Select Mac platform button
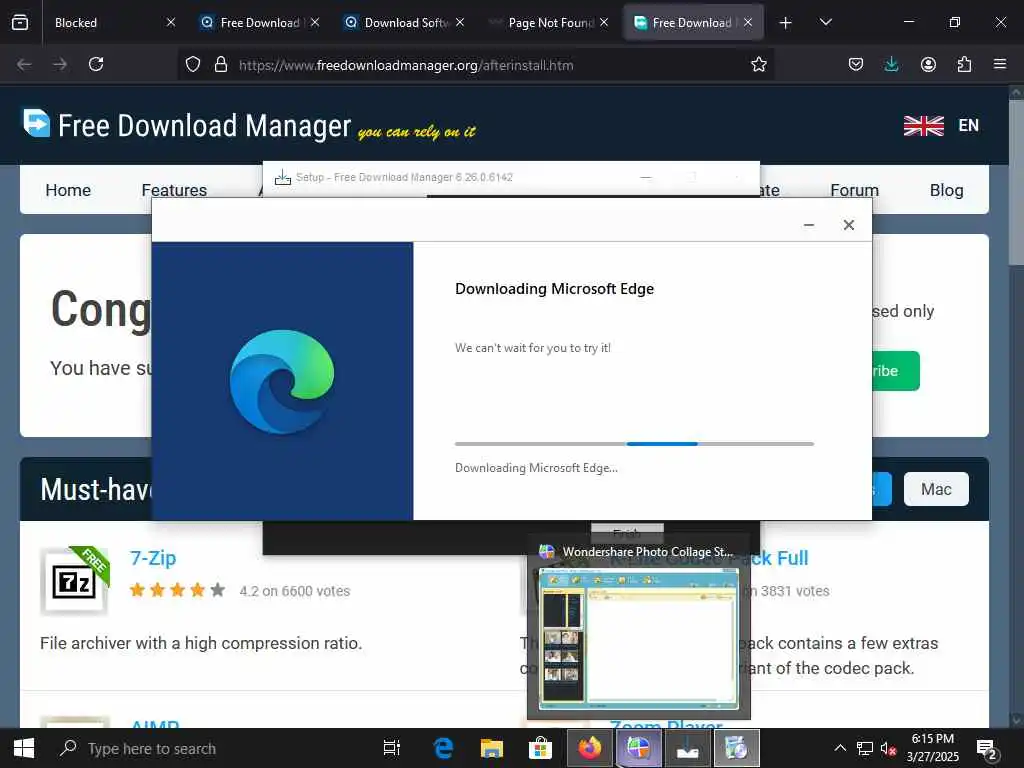Viewport: 1024px width, 768px height. point(936,489)
